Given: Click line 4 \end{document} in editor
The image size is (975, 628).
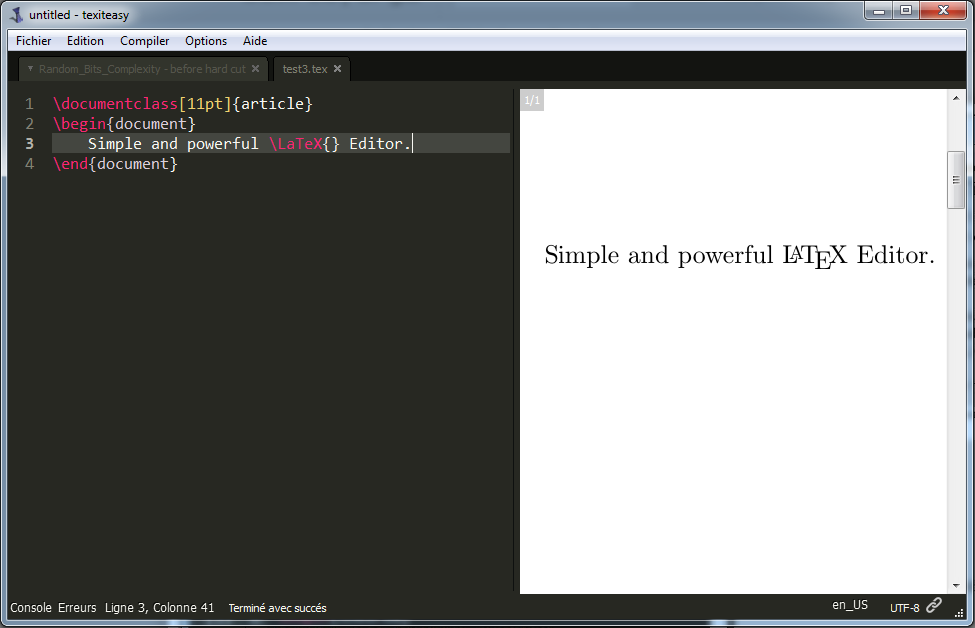Looking at the screenshot, I should 115,164.
